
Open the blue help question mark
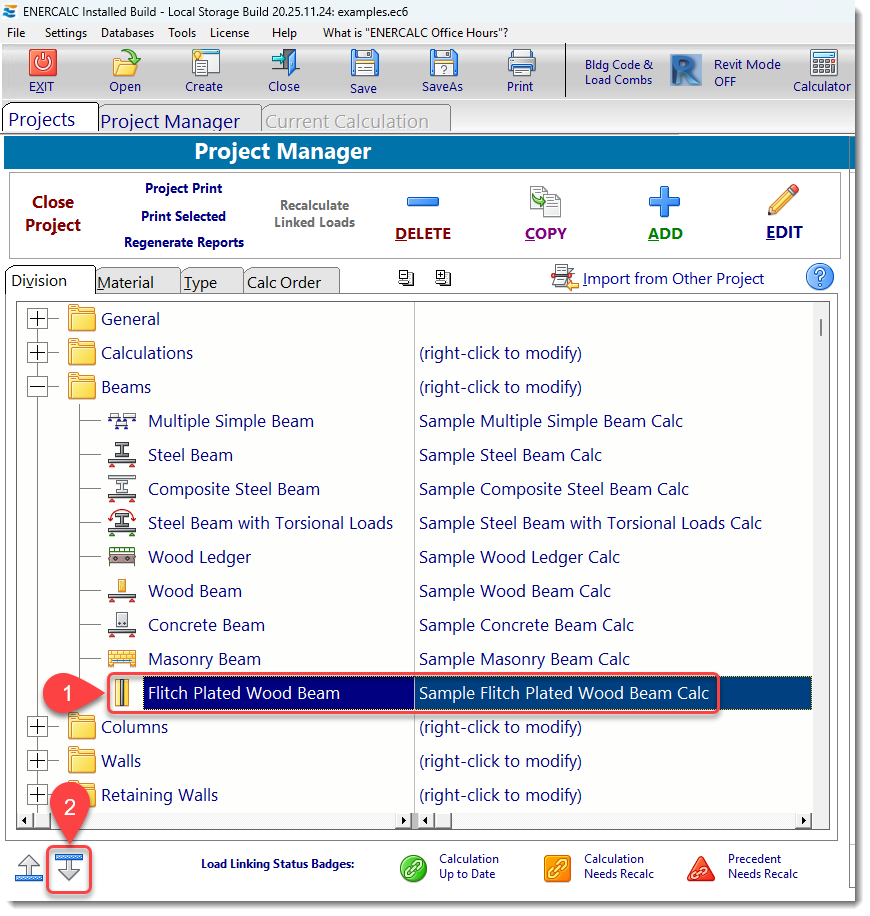pyautogui.click(x=820, y=277)
